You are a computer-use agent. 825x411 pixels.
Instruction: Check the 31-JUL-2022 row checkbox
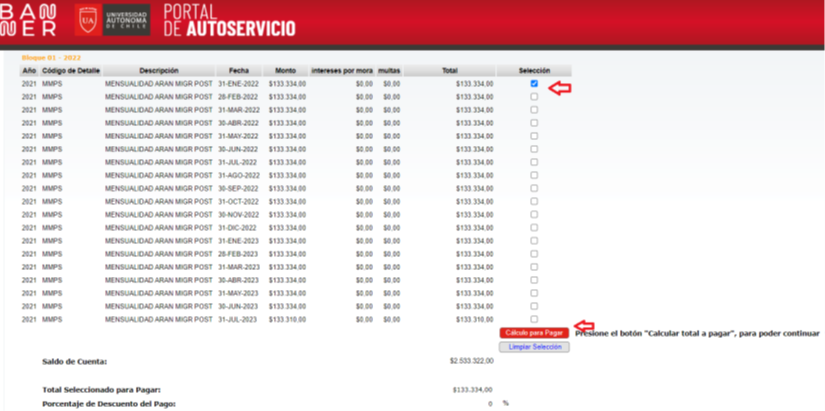(x=534, y=162)
